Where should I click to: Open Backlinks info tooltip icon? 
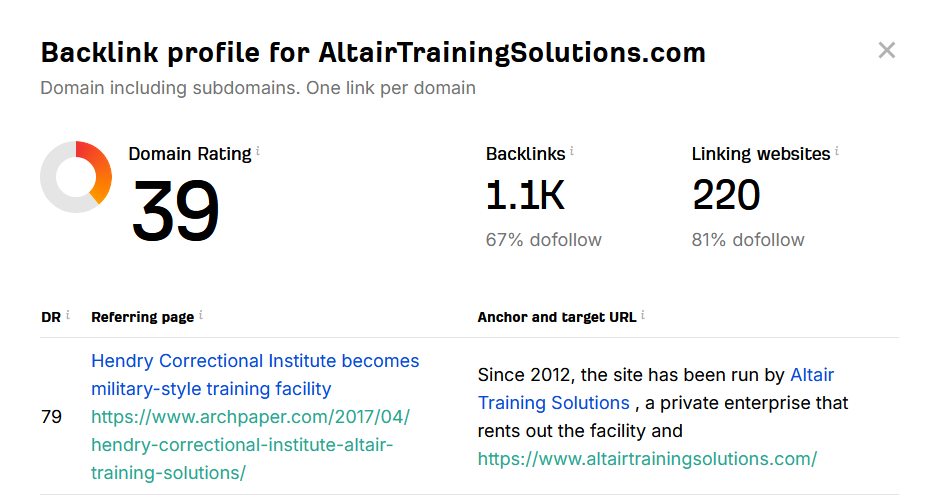[x=572, y=151]
